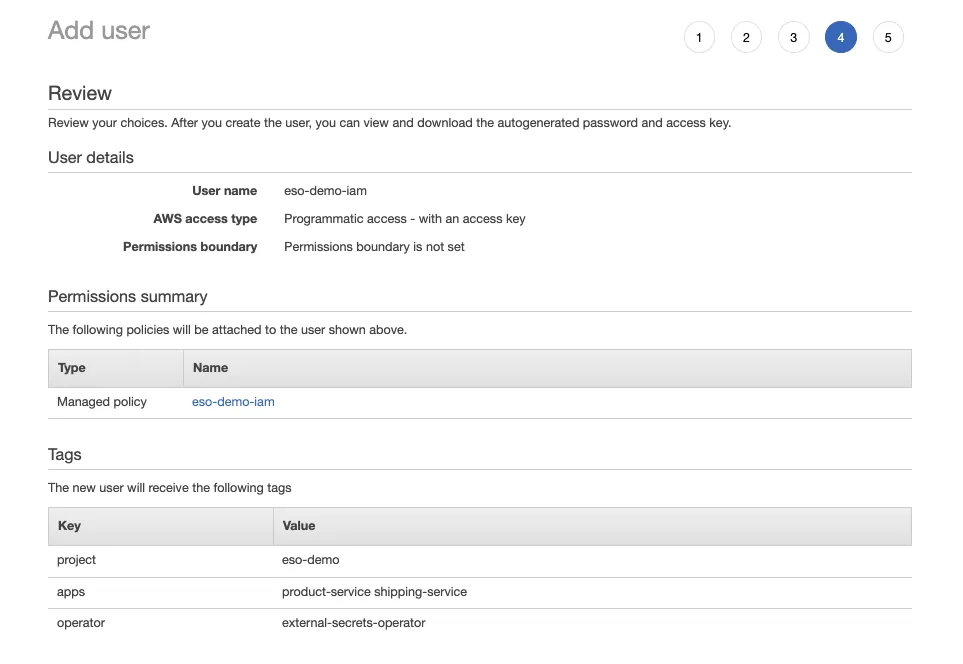The width and height of the screenshot is (963, 664).
Task: Click the eso-demo-iam user name value
Action: (325, 190)
